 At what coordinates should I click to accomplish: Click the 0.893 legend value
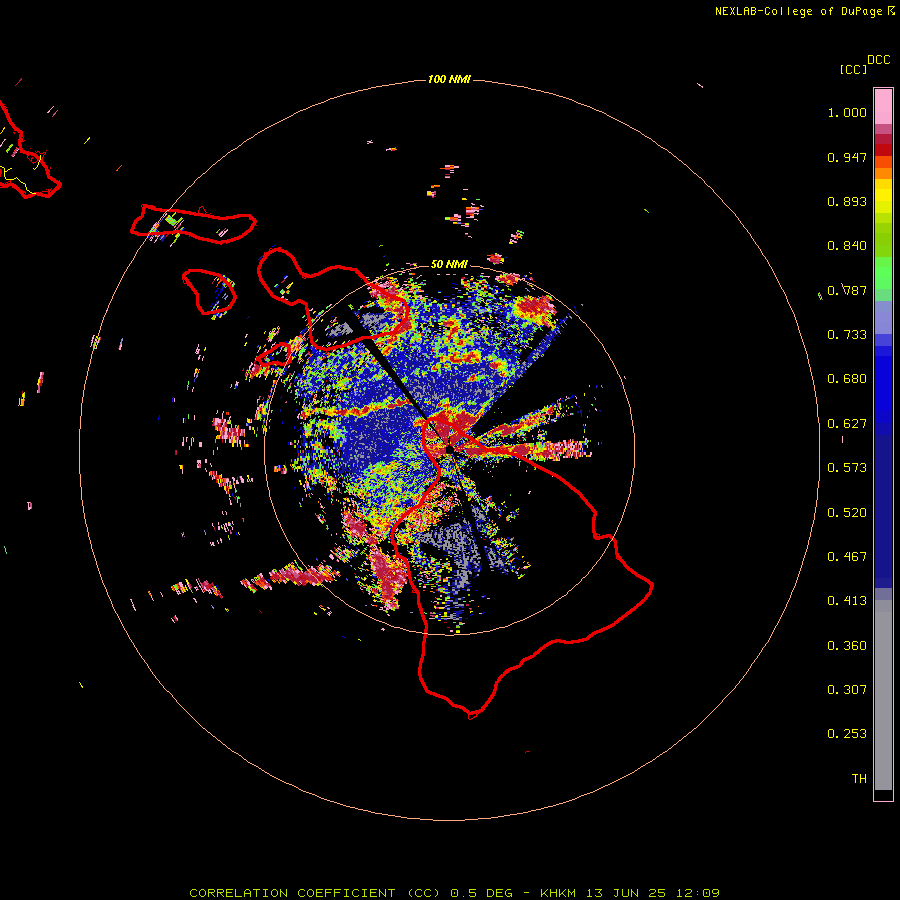[847, 201]
